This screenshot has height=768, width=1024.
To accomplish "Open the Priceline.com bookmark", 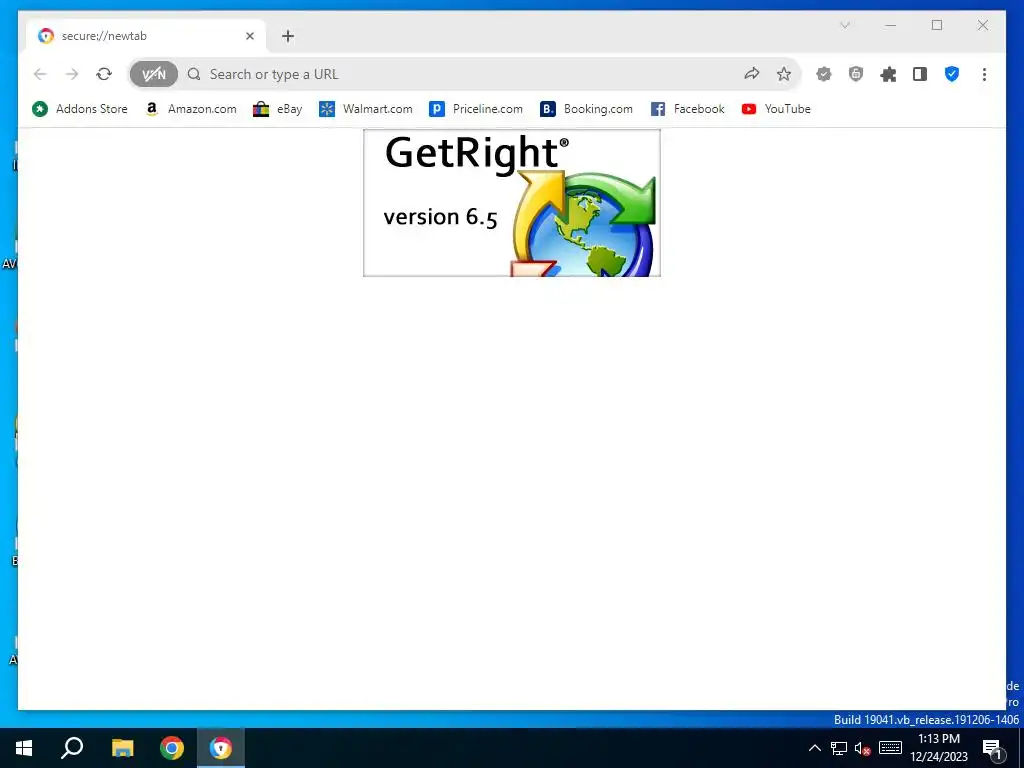I will pyautogui.click(x=475, y=109).
